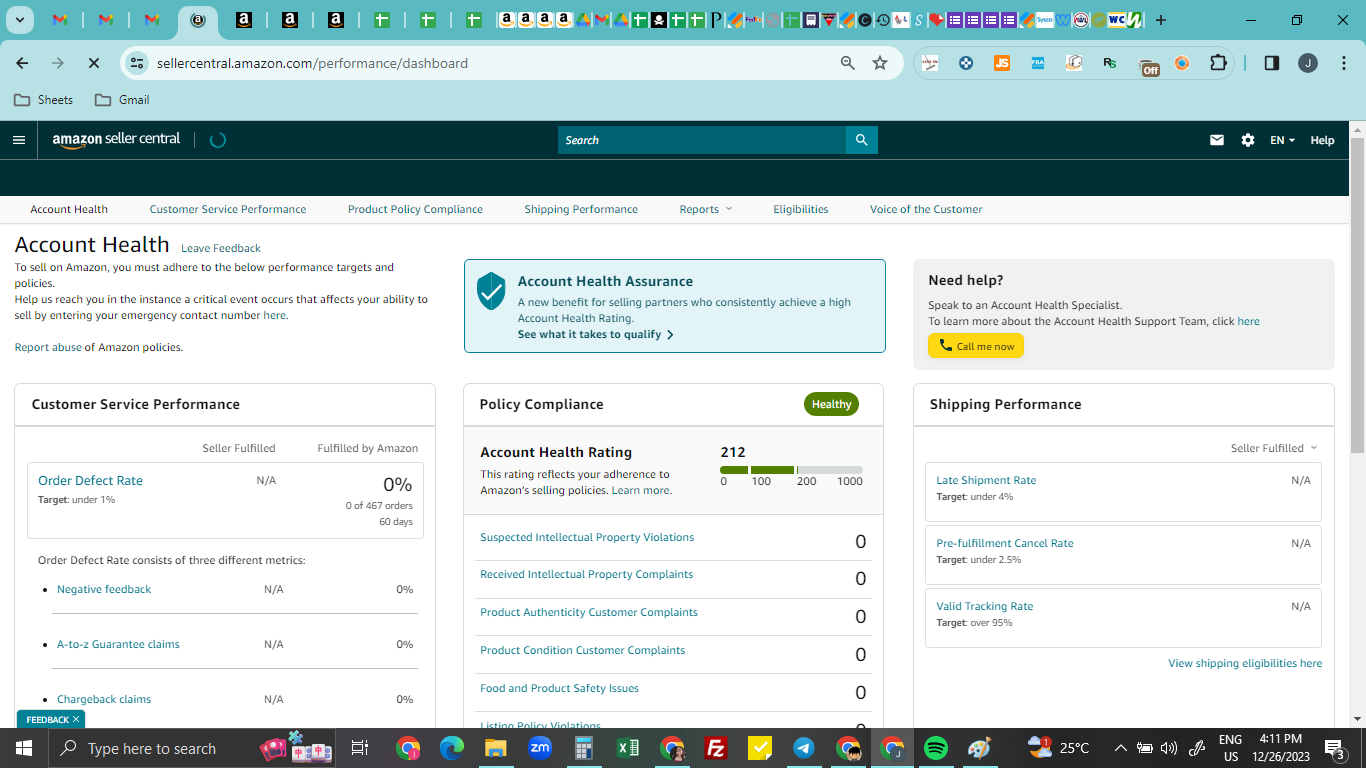The width and height of the screenshot is (1366, 768).
Task: Expand See what it takes to qualify
Action: coord(595,334)
